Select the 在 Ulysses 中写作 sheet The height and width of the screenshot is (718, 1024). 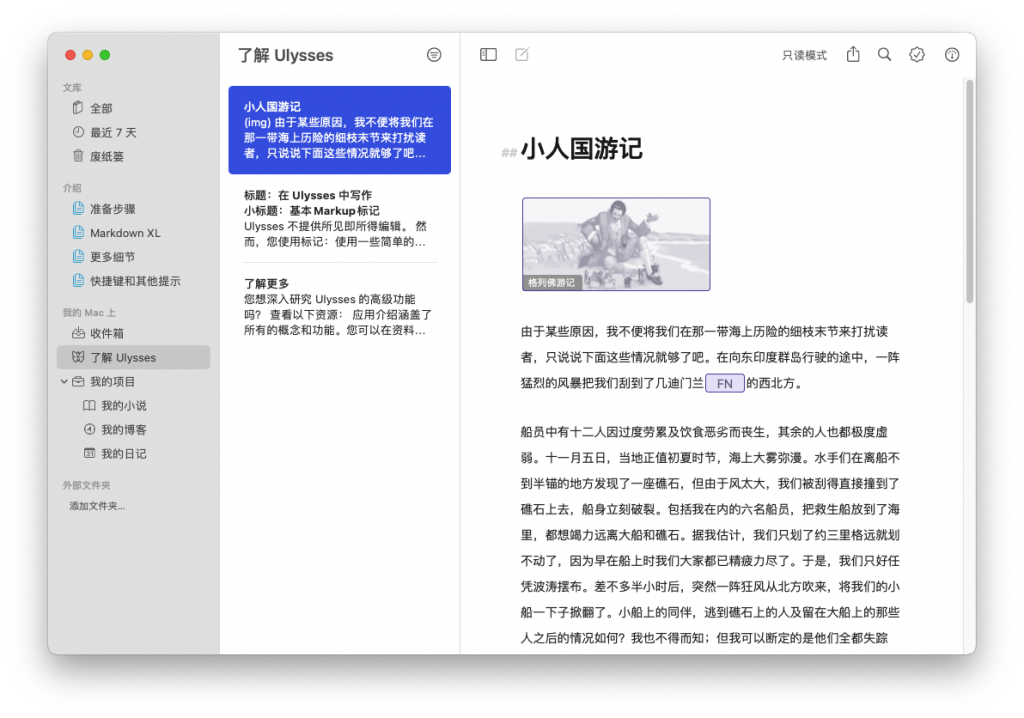click(x=340, y=218)
